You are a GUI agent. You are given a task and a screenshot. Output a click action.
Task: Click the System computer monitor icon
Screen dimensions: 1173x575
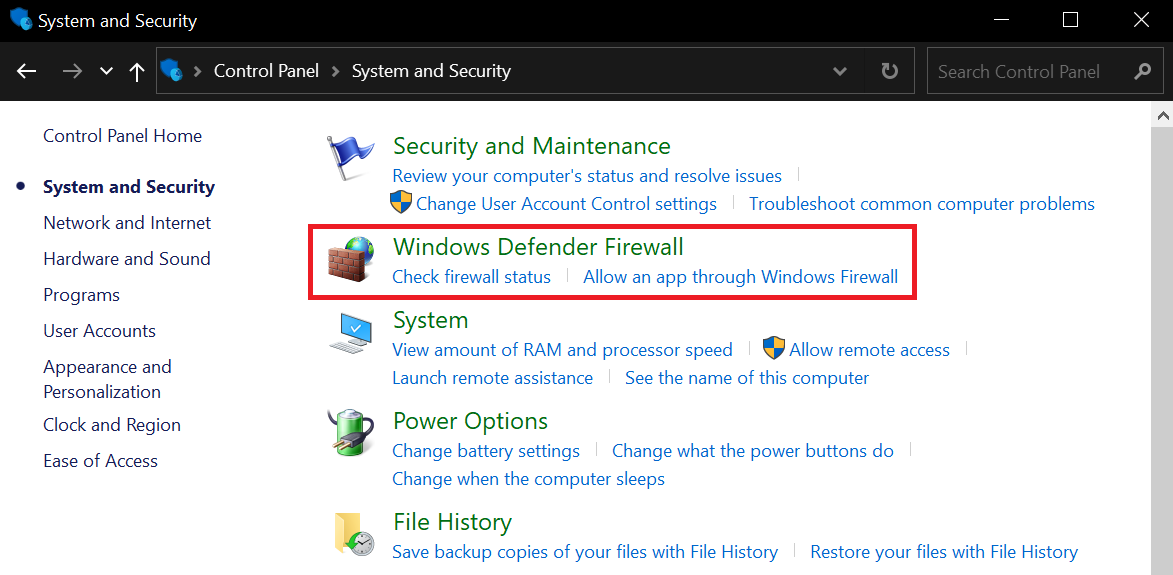350,333
